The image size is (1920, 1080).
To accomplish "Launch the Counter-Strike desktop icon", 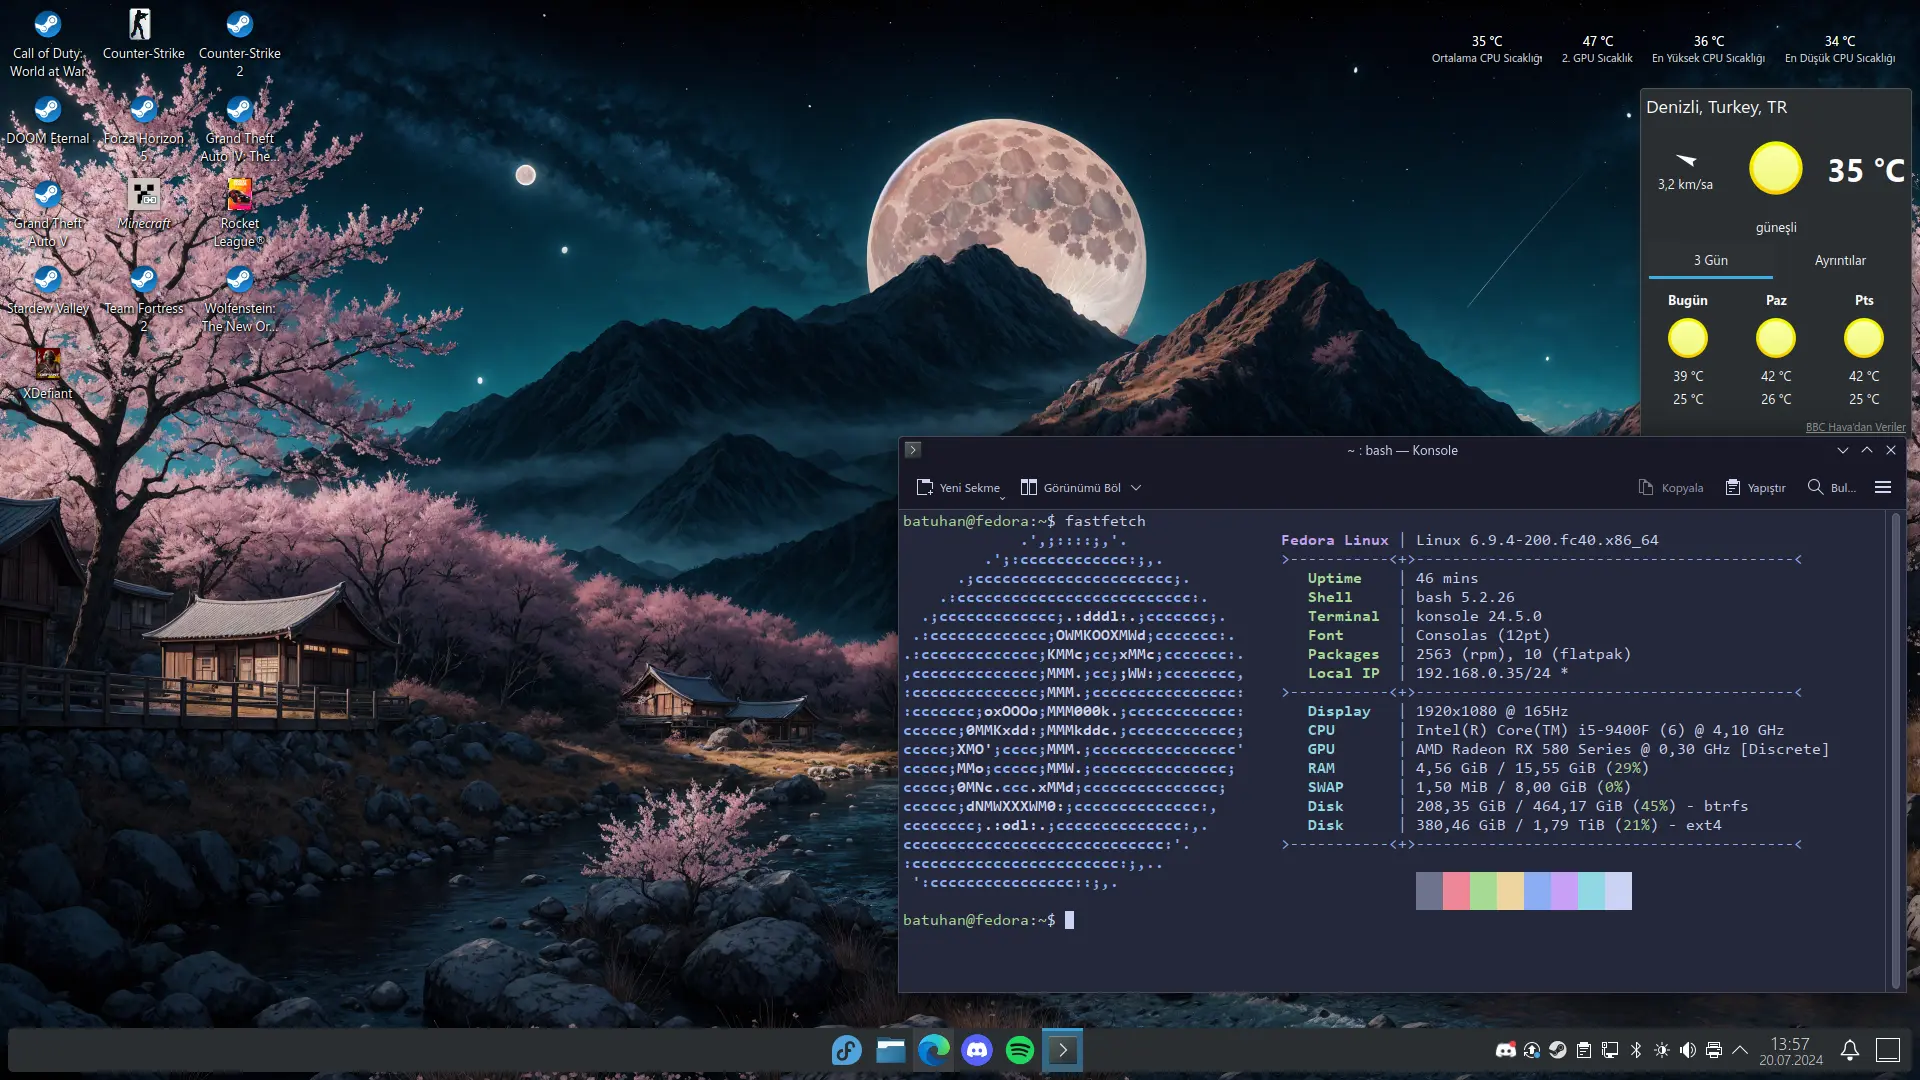I will click(x=143, y=35).
